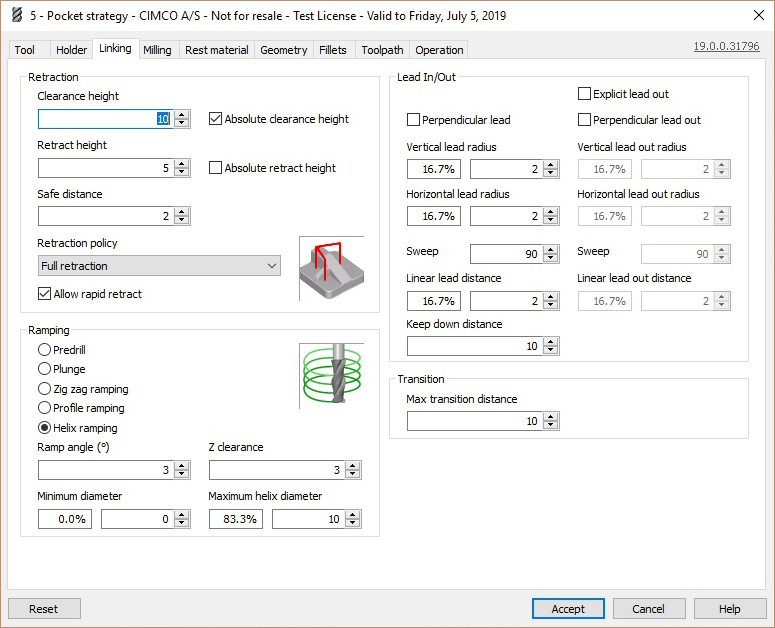Decrease Retract height with down arrow
Screen dimensions: 775x628
(x=182, y=173)
